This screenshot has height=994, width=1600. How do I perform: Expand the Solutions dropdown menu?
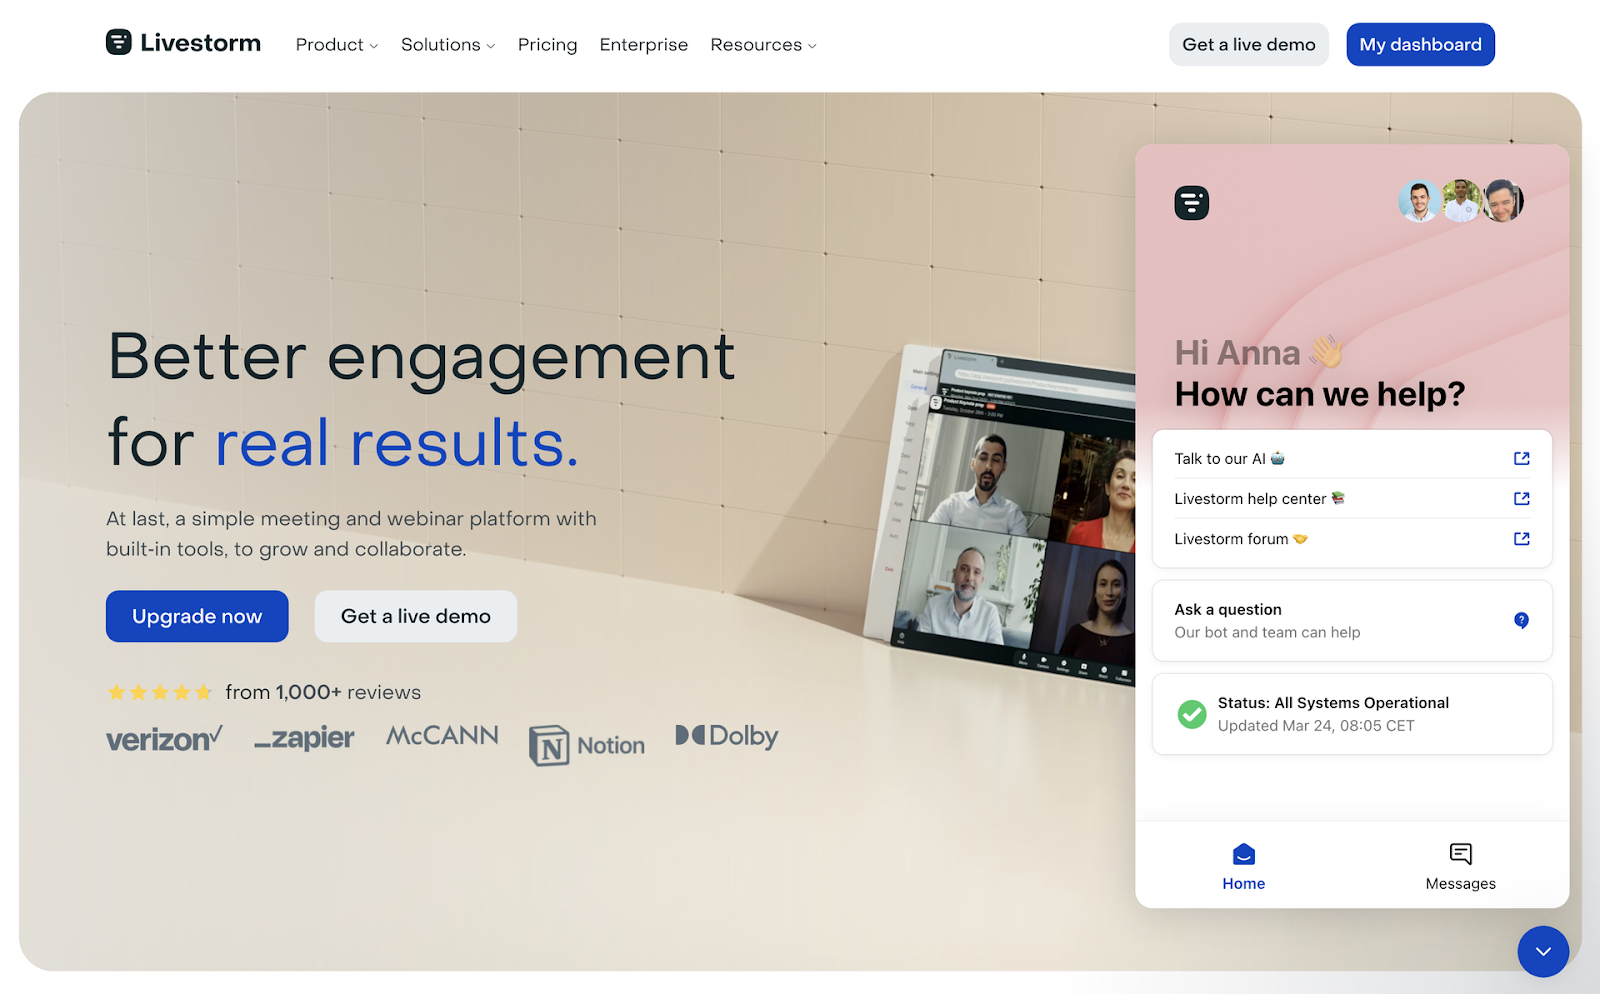448,45
